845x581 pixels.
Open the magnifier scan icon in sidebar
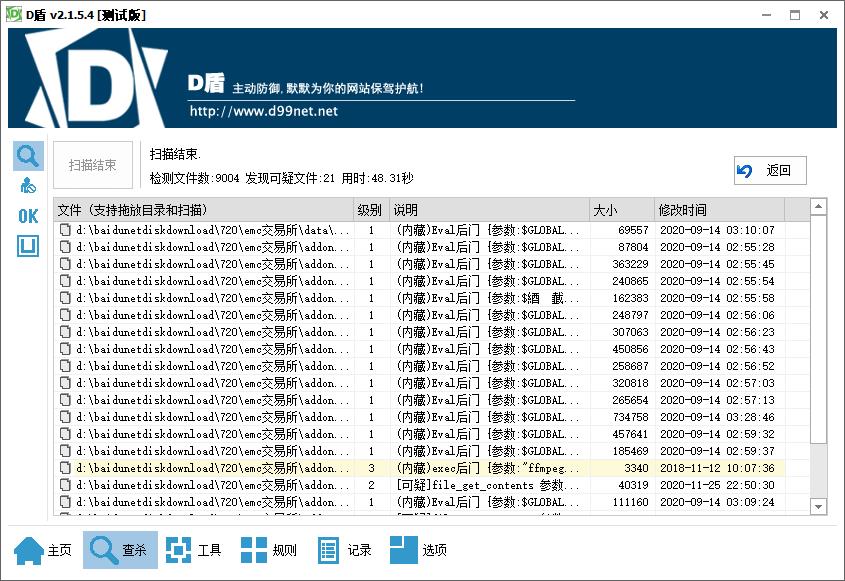28,156
